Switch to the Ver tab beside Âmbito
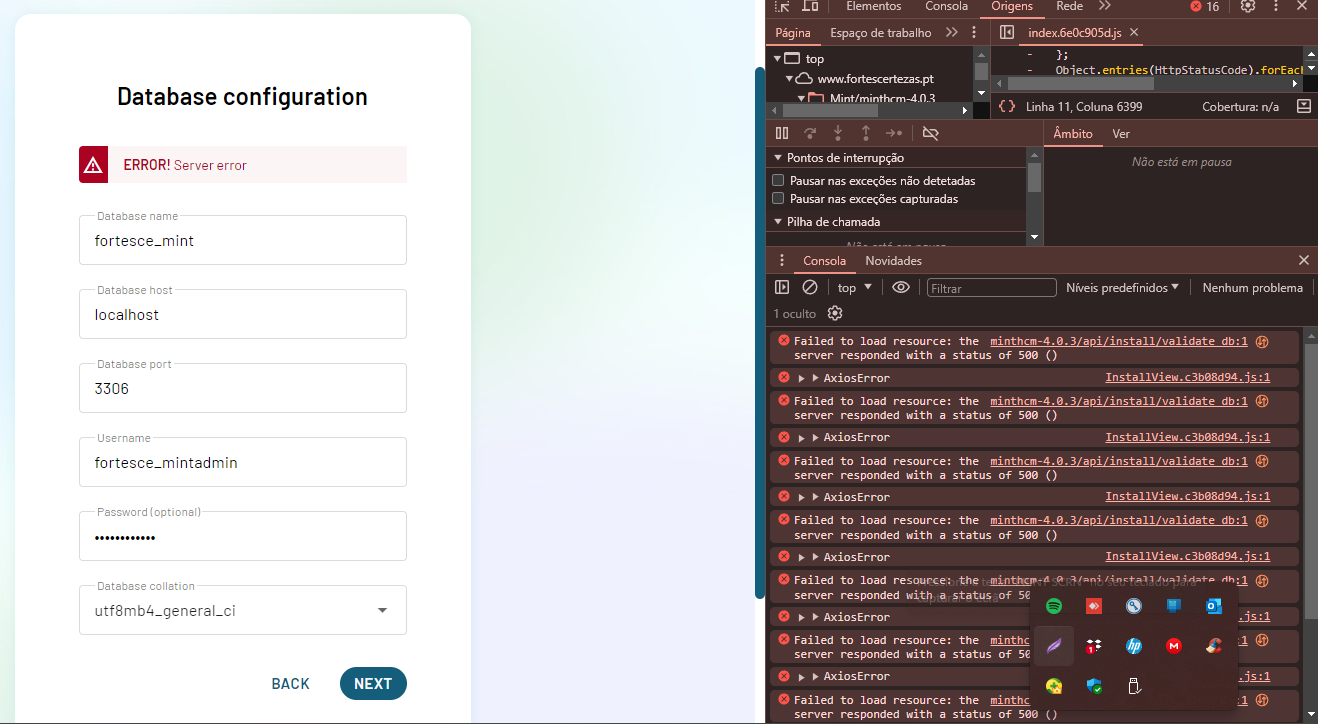Viewport: 1318px width, 724px height. click(1121, 134)
